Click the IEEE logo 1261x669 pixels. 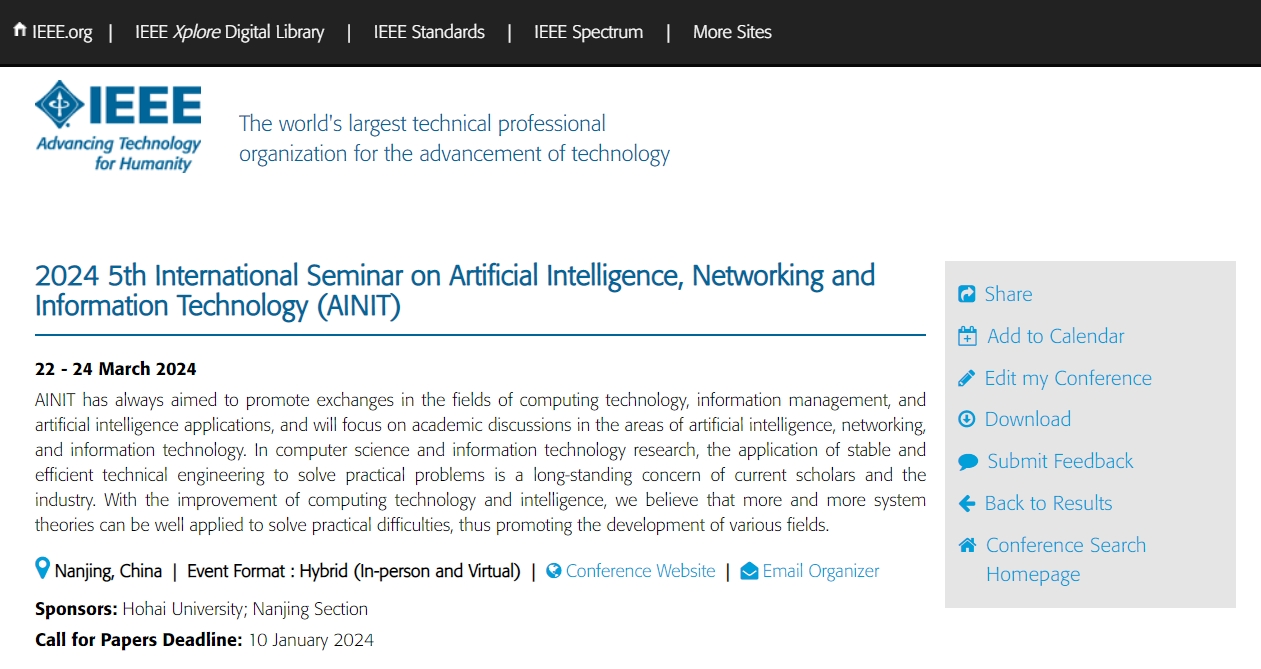pyautogui.click(x=118, y=126)
